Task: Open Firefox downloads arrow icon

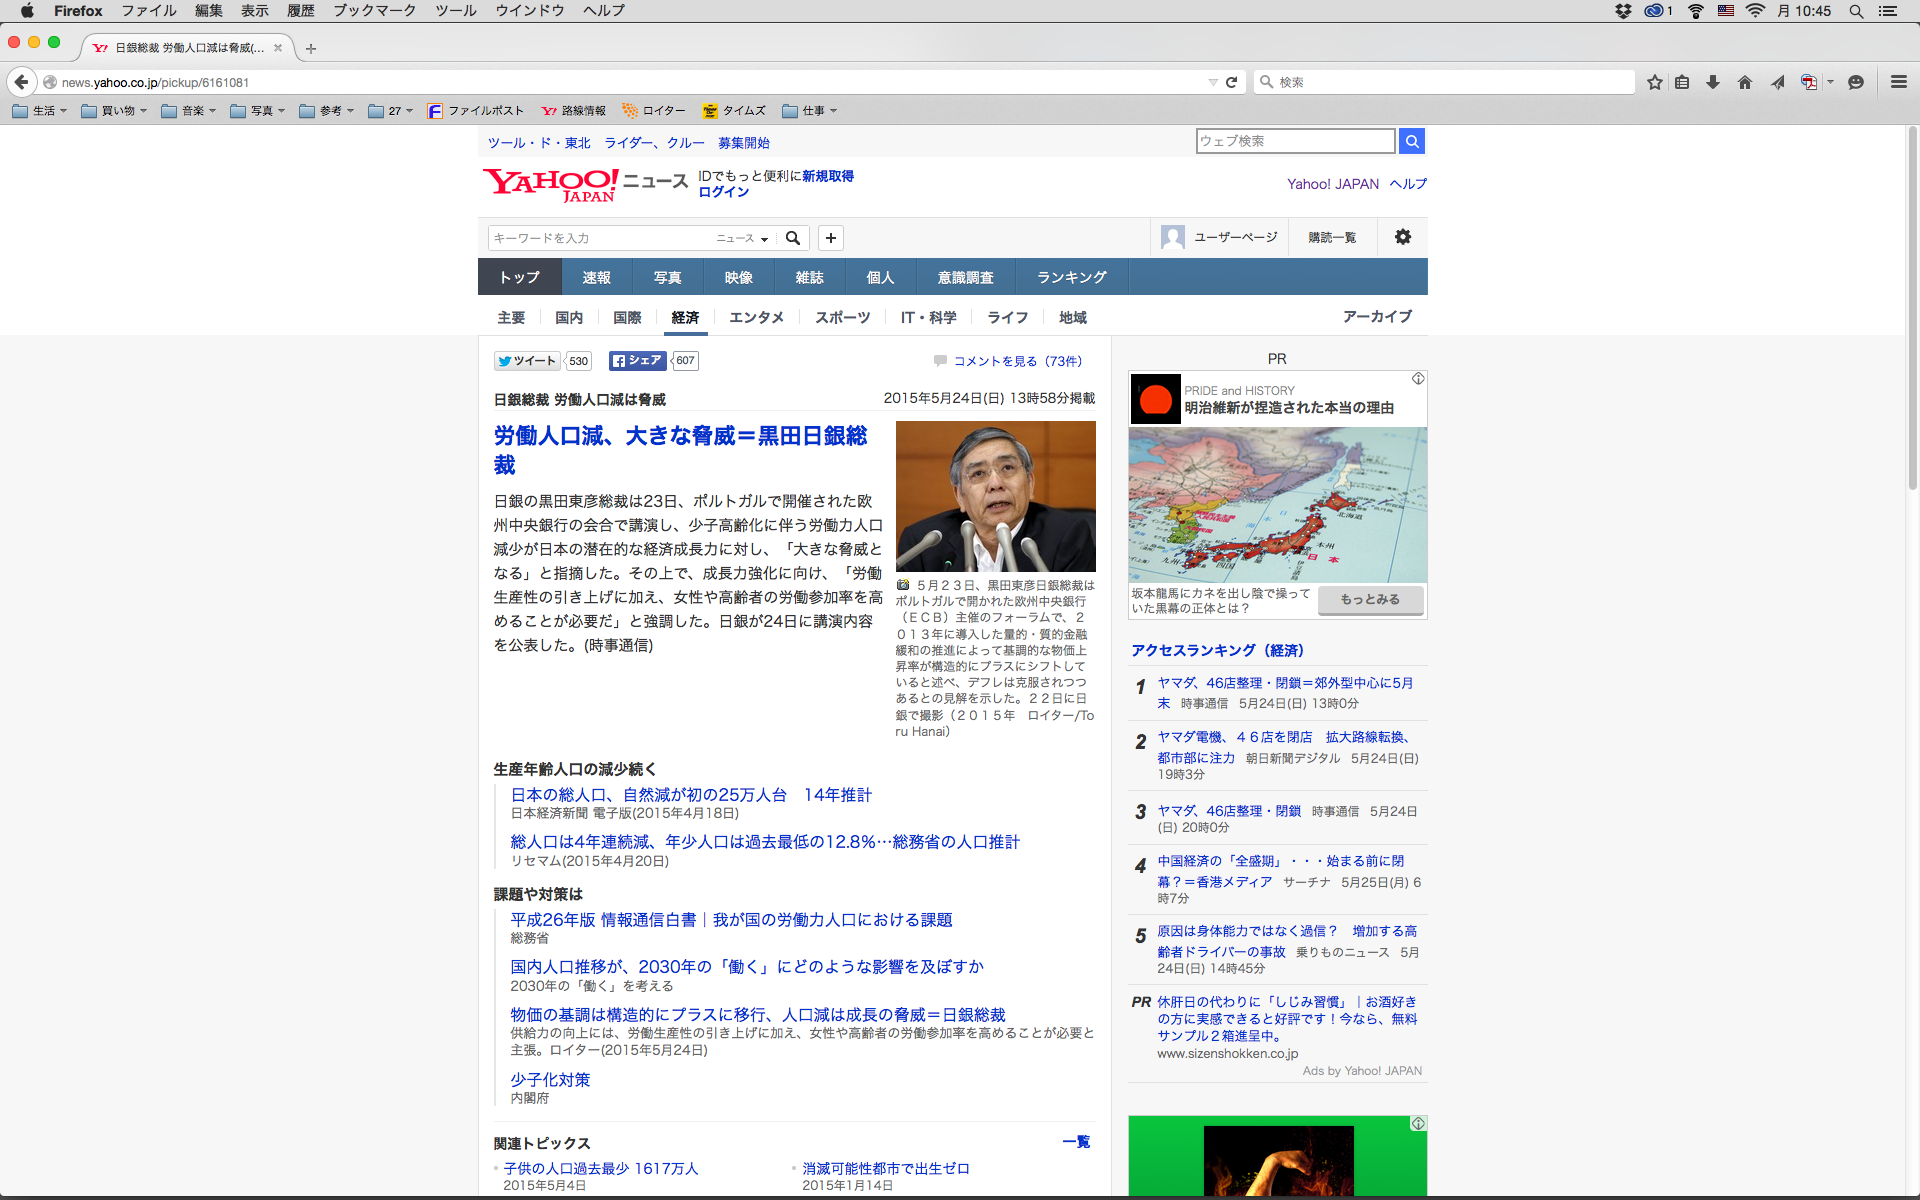Action: [x=1713, y=82]
